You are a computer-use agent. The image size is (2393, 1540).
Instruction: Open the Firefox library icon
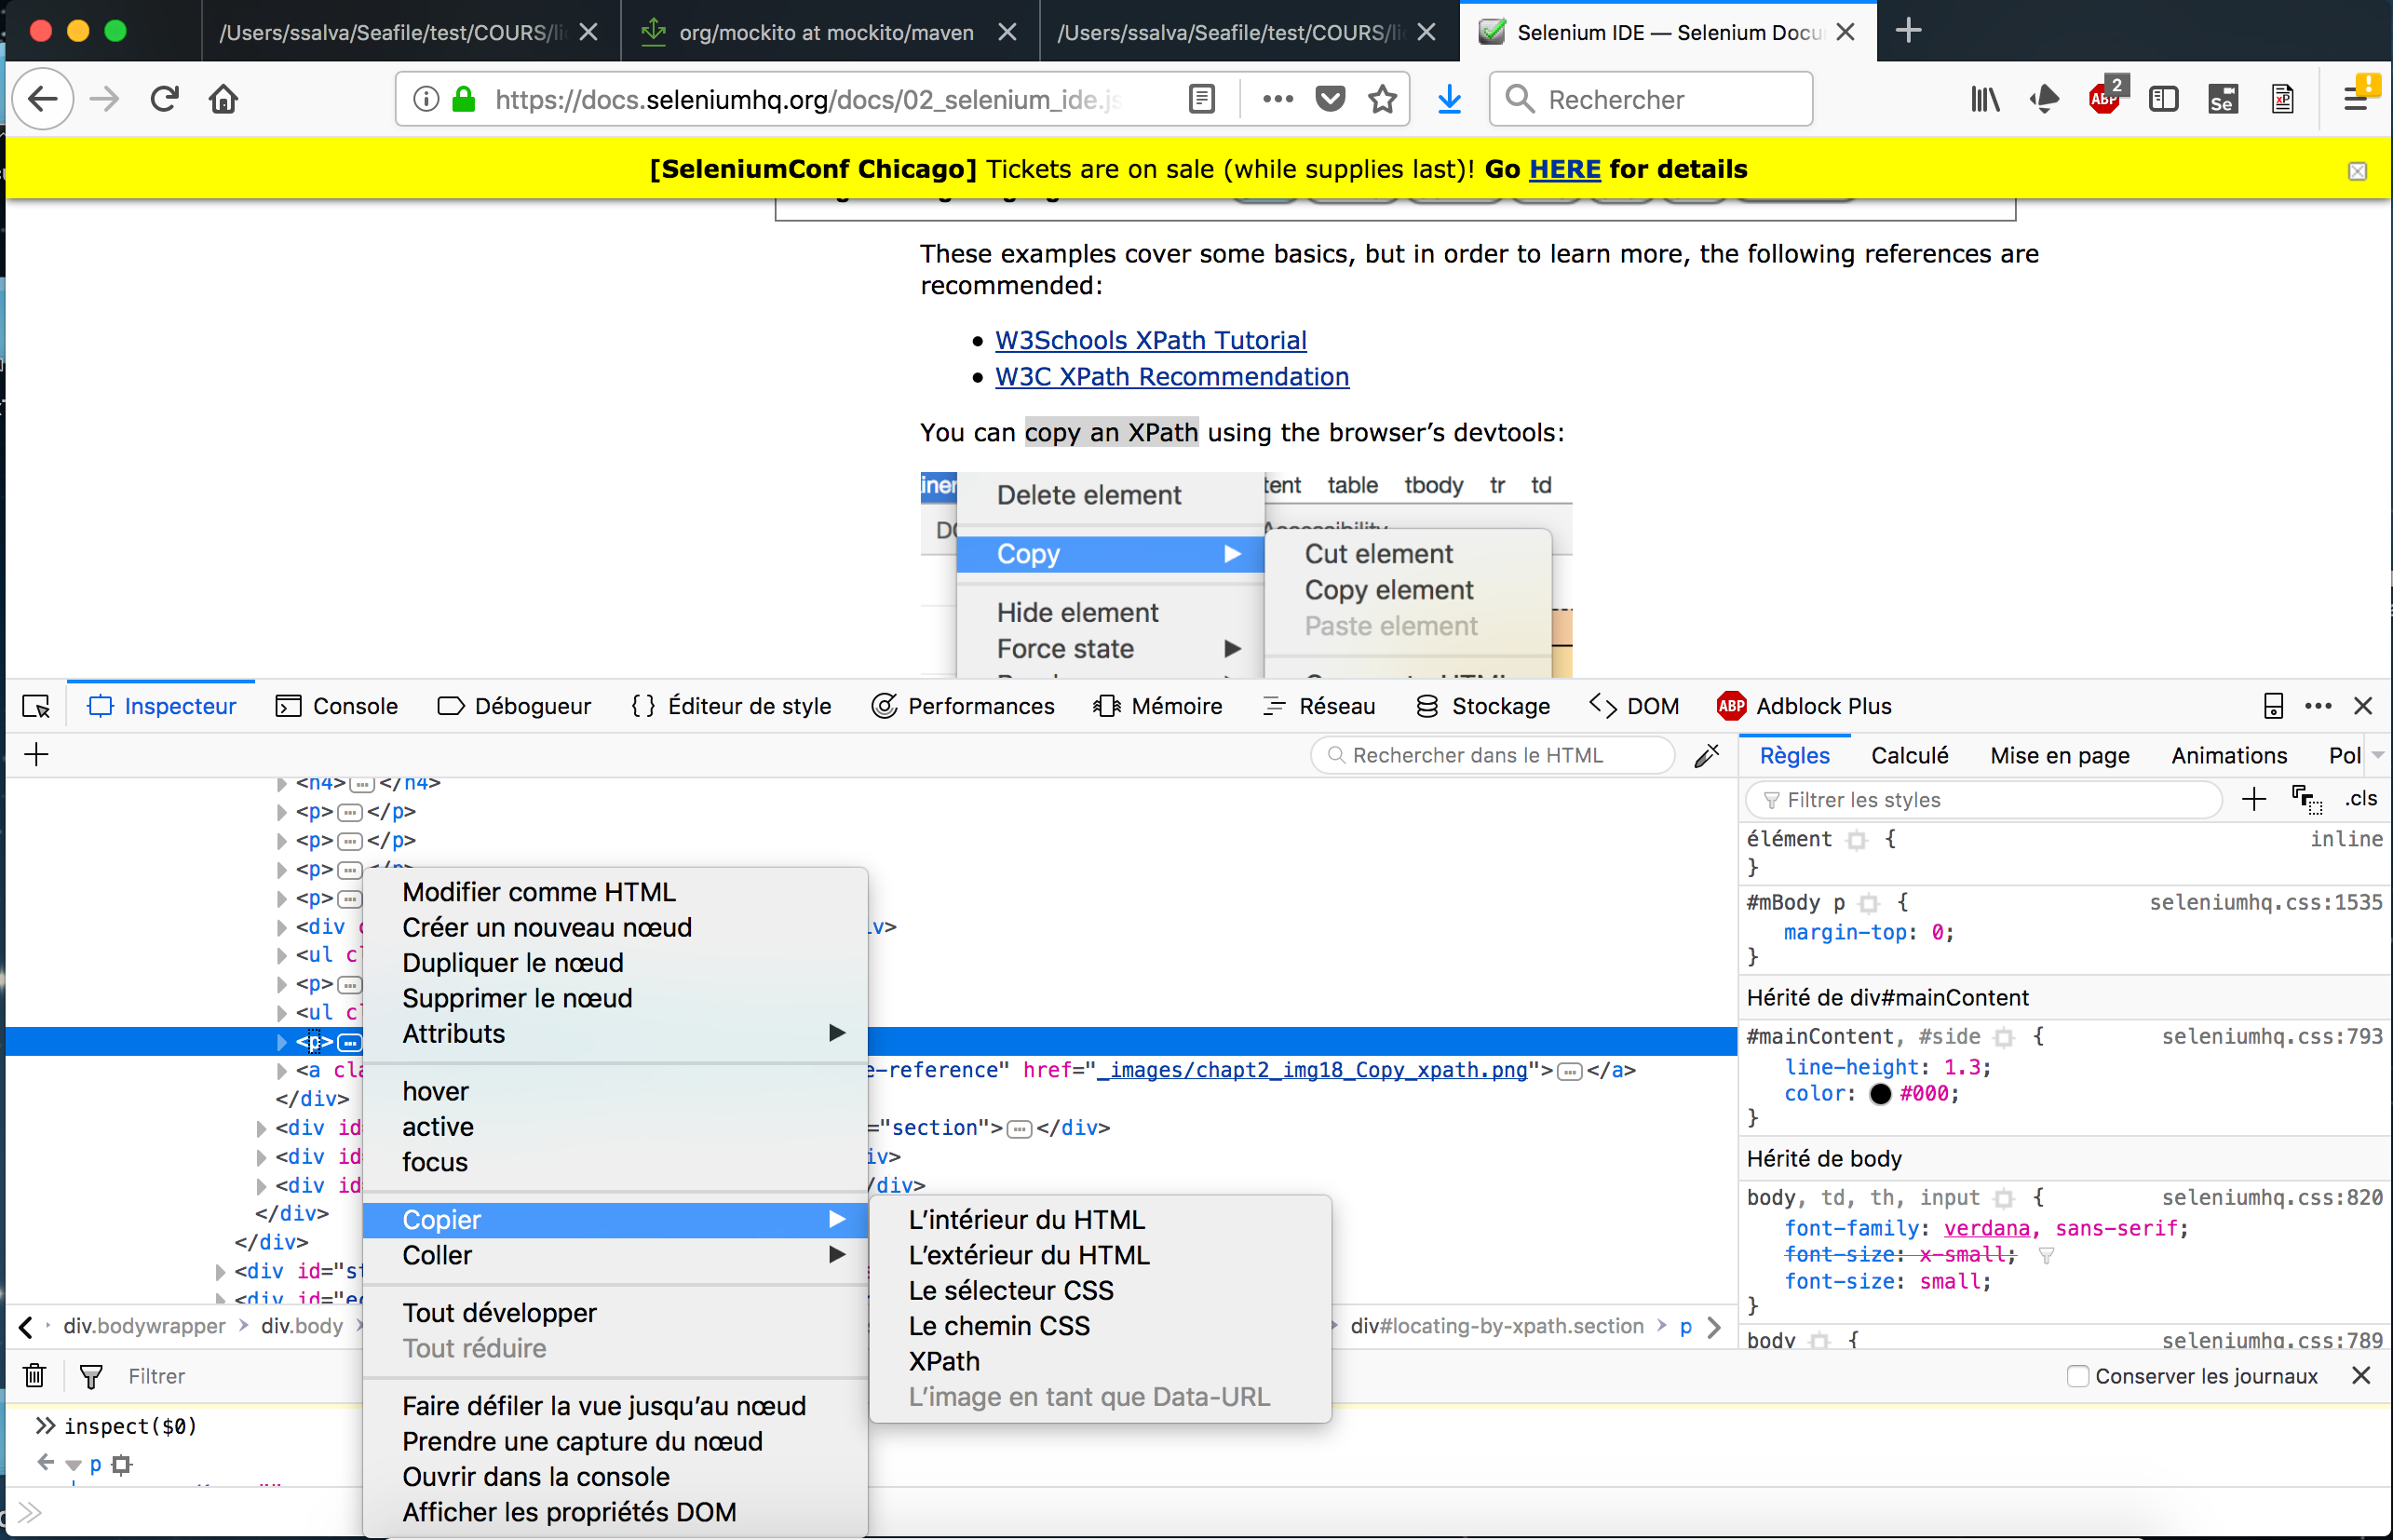[1984, 98]
